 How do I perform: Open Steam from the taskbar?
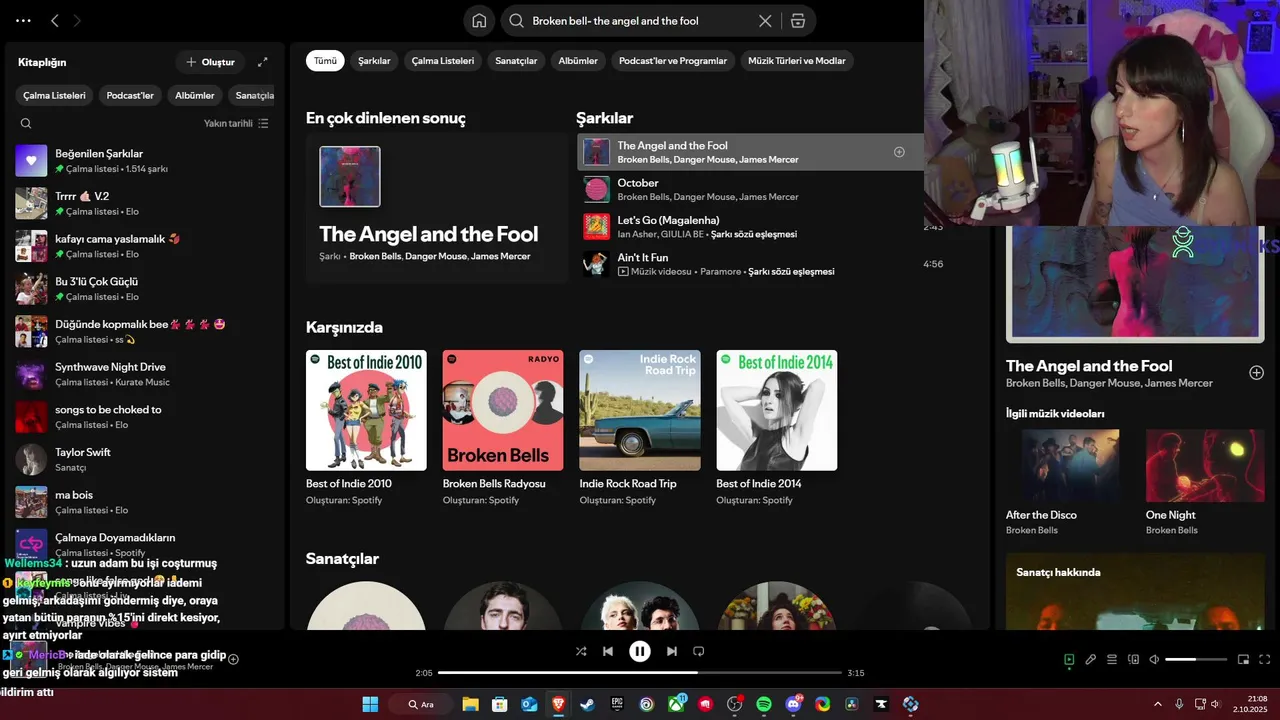coord(587,704)
